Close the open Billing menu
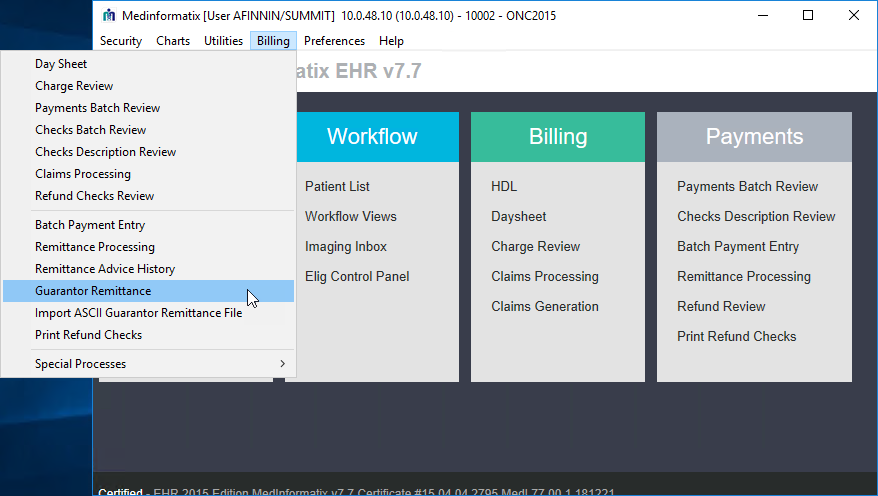Image resolution: width=878 pixels, height=496 pixels. point(273,41)
